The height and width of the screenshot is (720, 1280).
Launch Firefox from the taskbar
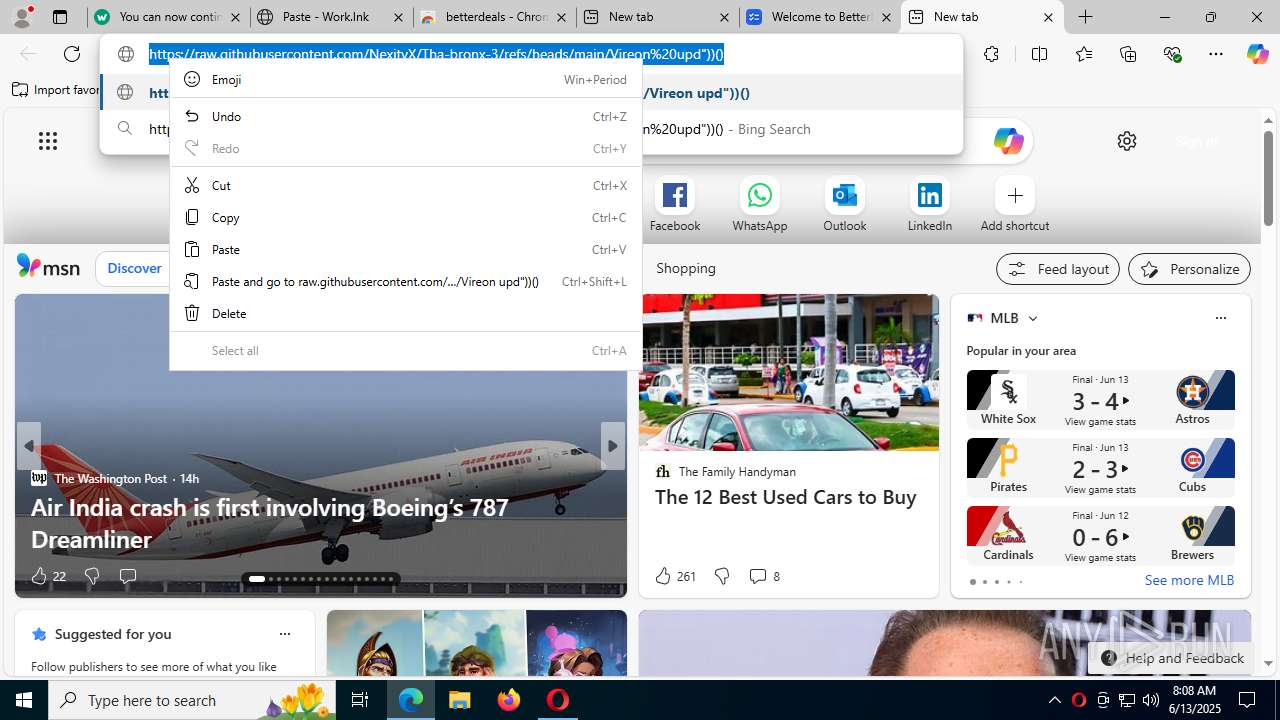509,700
